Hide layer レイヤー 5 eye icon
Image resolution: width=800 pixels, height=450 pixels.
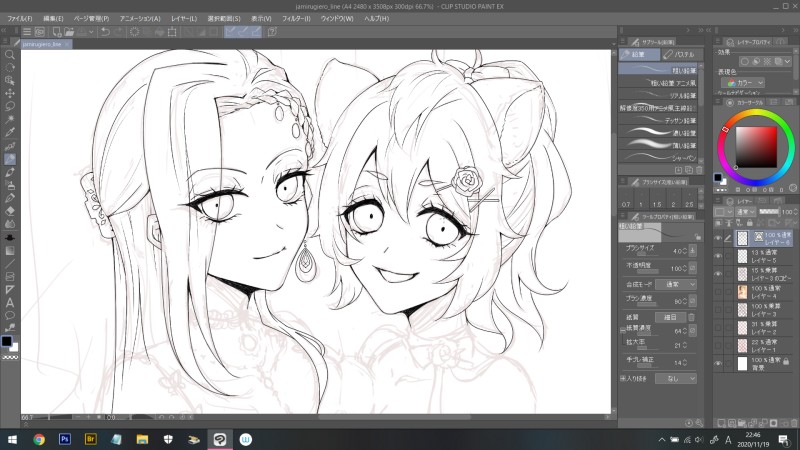point(718,256)
